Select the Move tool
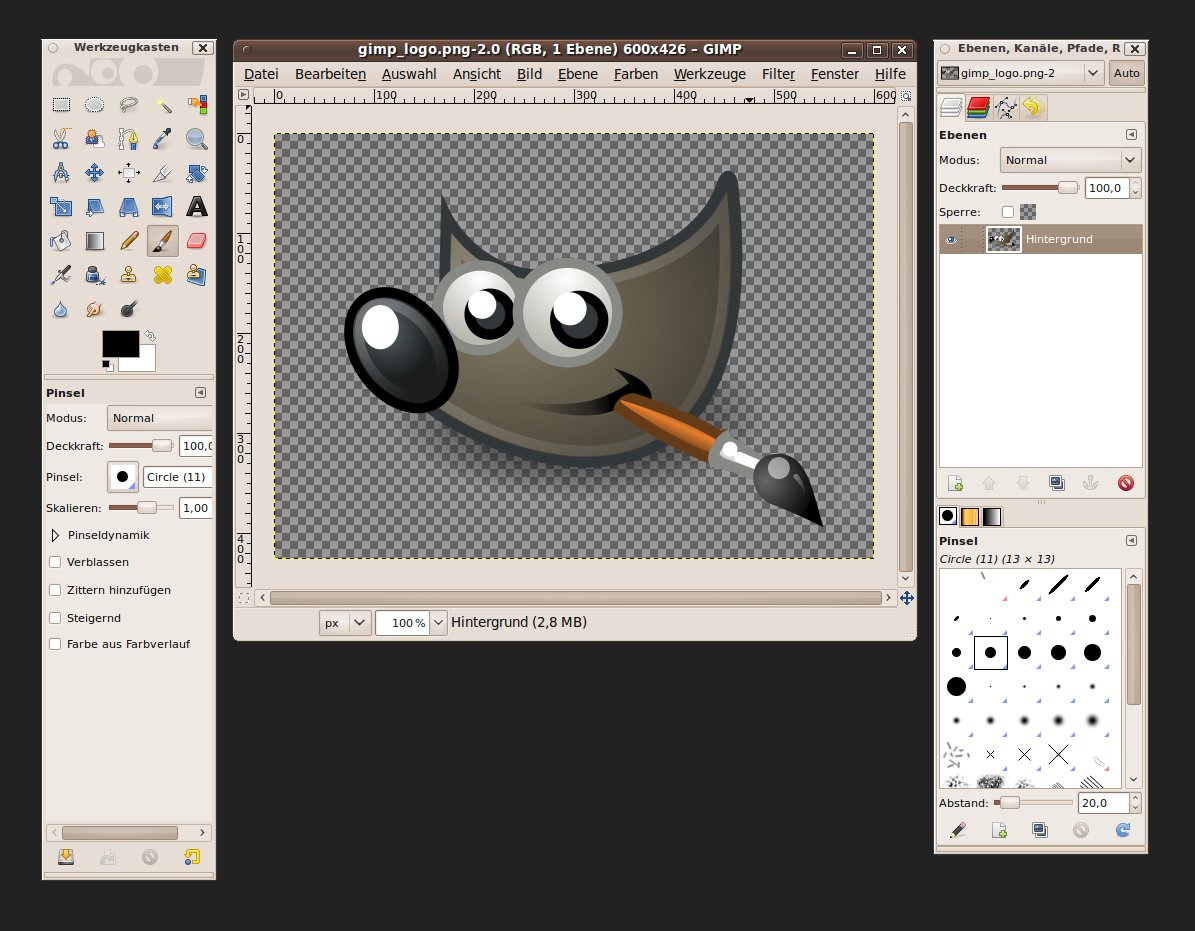The width and height of the screenshot is (1195, 931). pos(95,173)
